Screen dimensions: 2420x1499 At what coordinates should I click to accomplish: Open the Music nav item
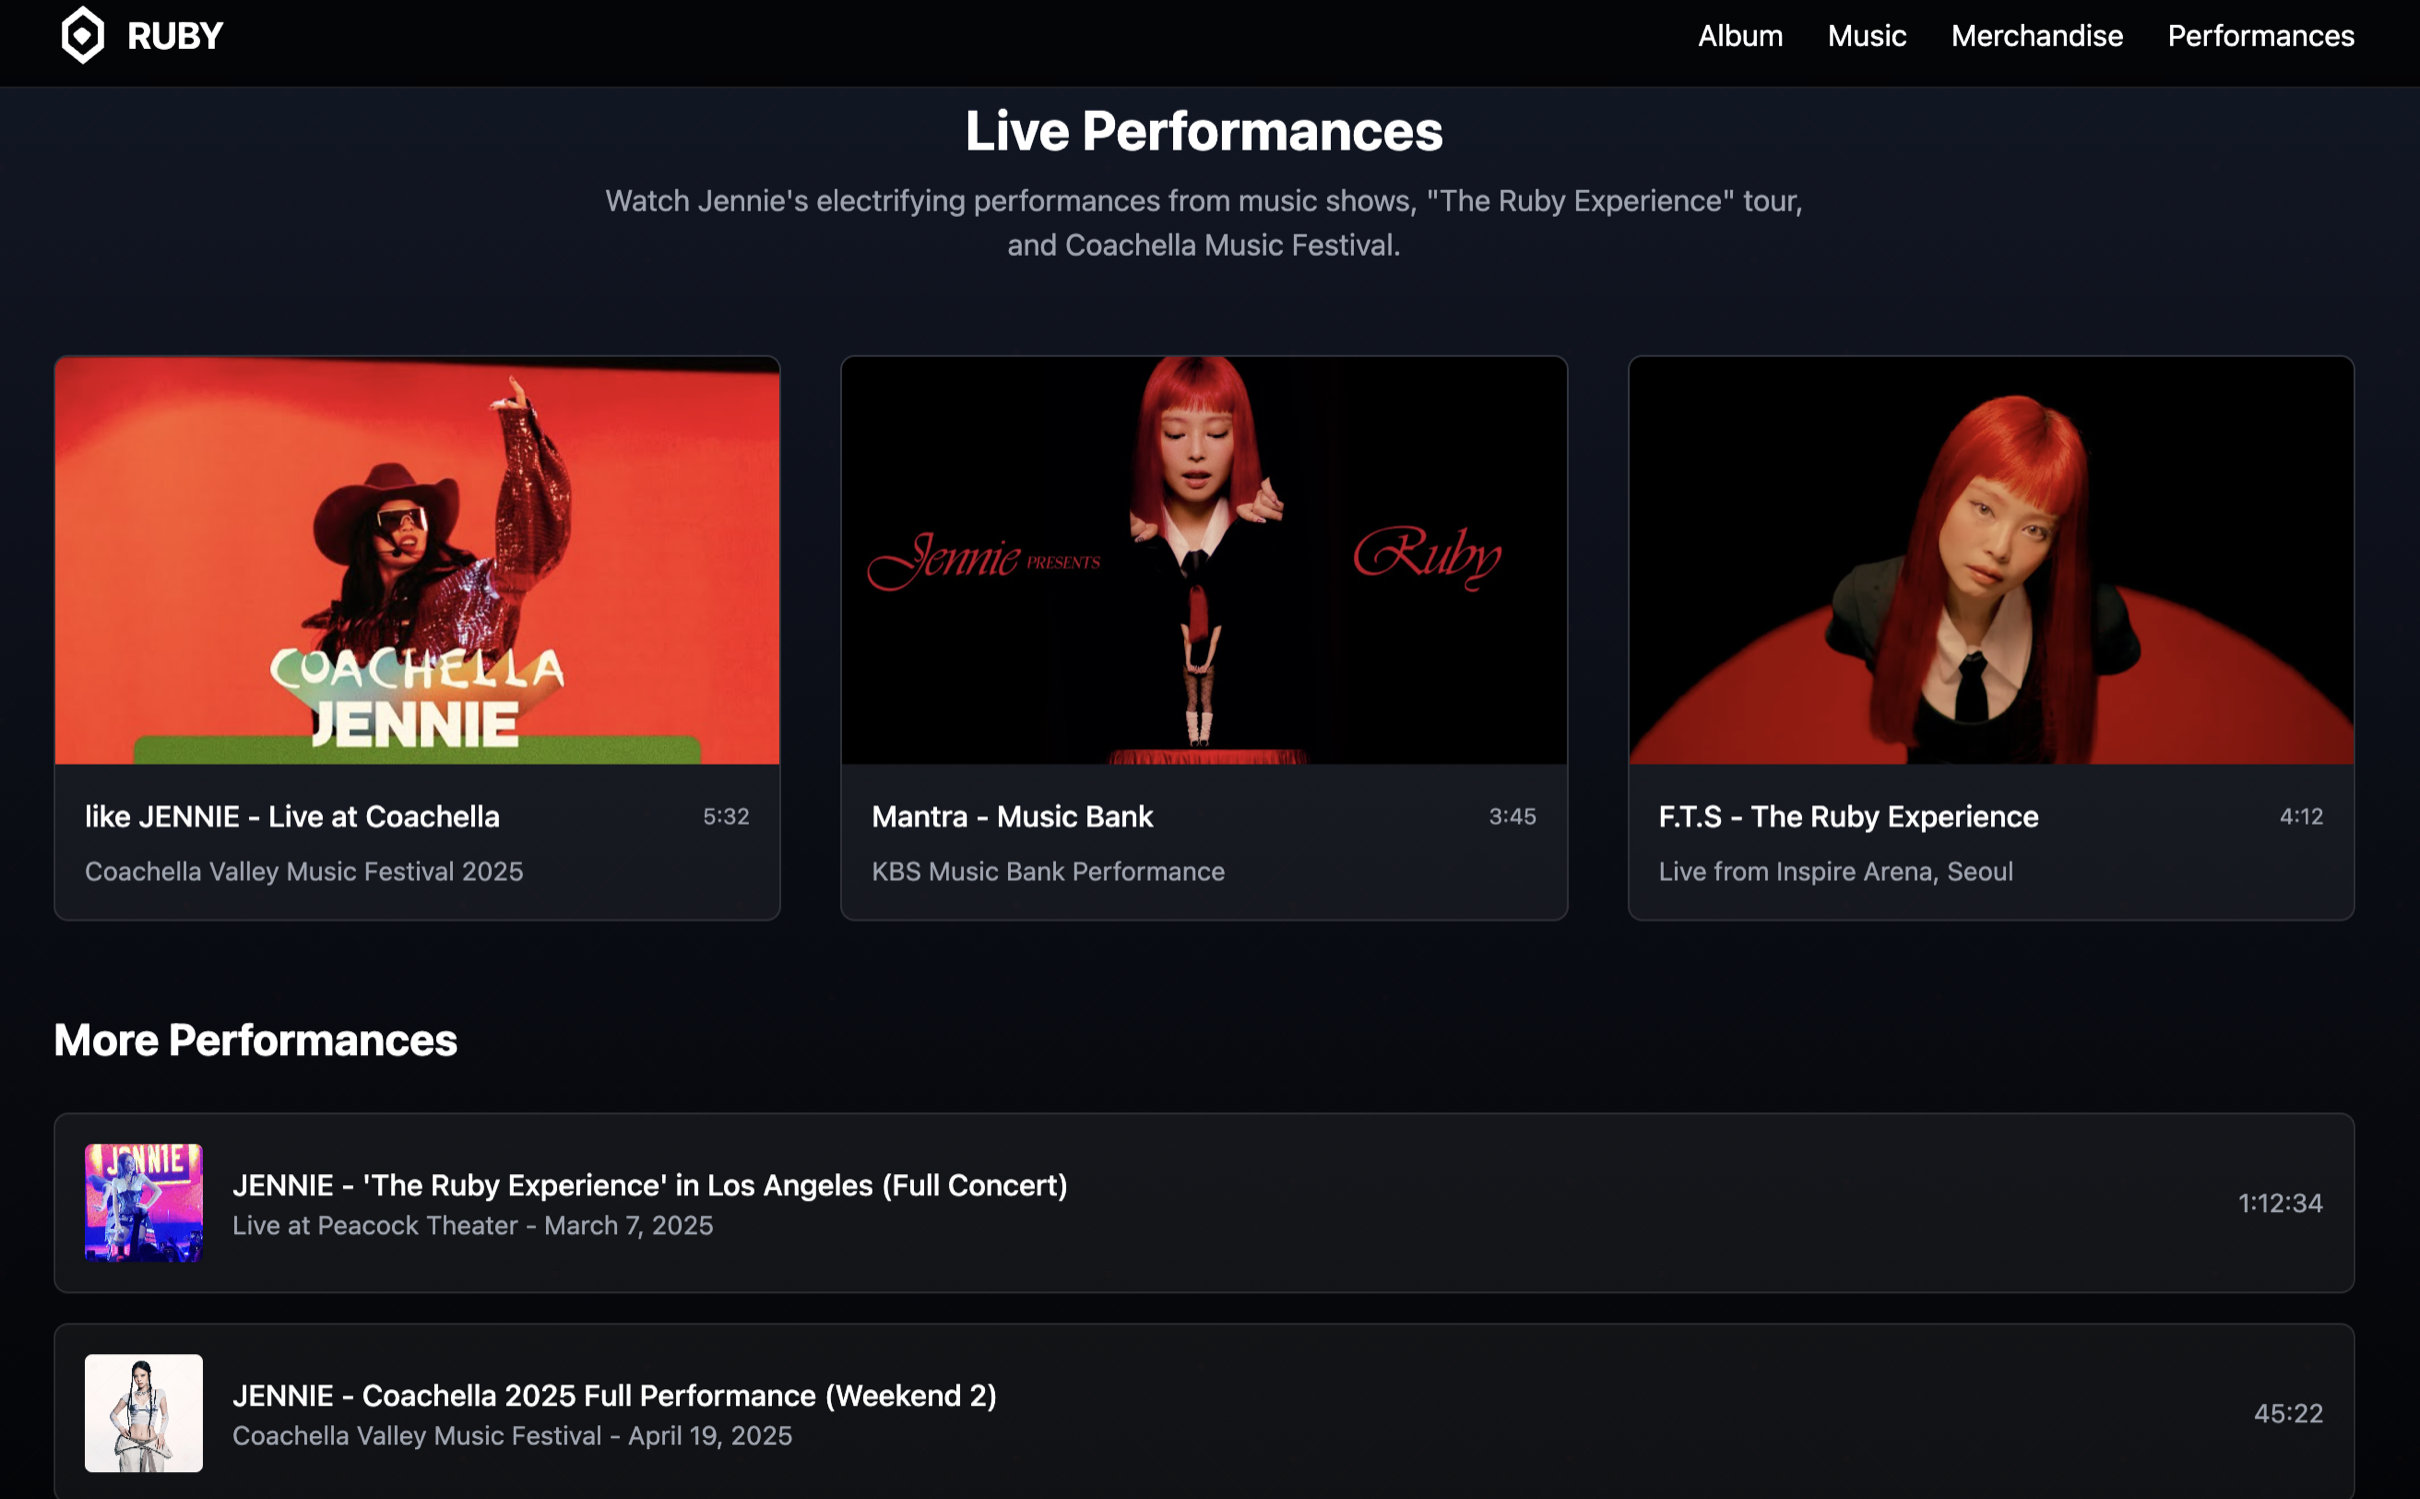click(x=1866, y=36)
